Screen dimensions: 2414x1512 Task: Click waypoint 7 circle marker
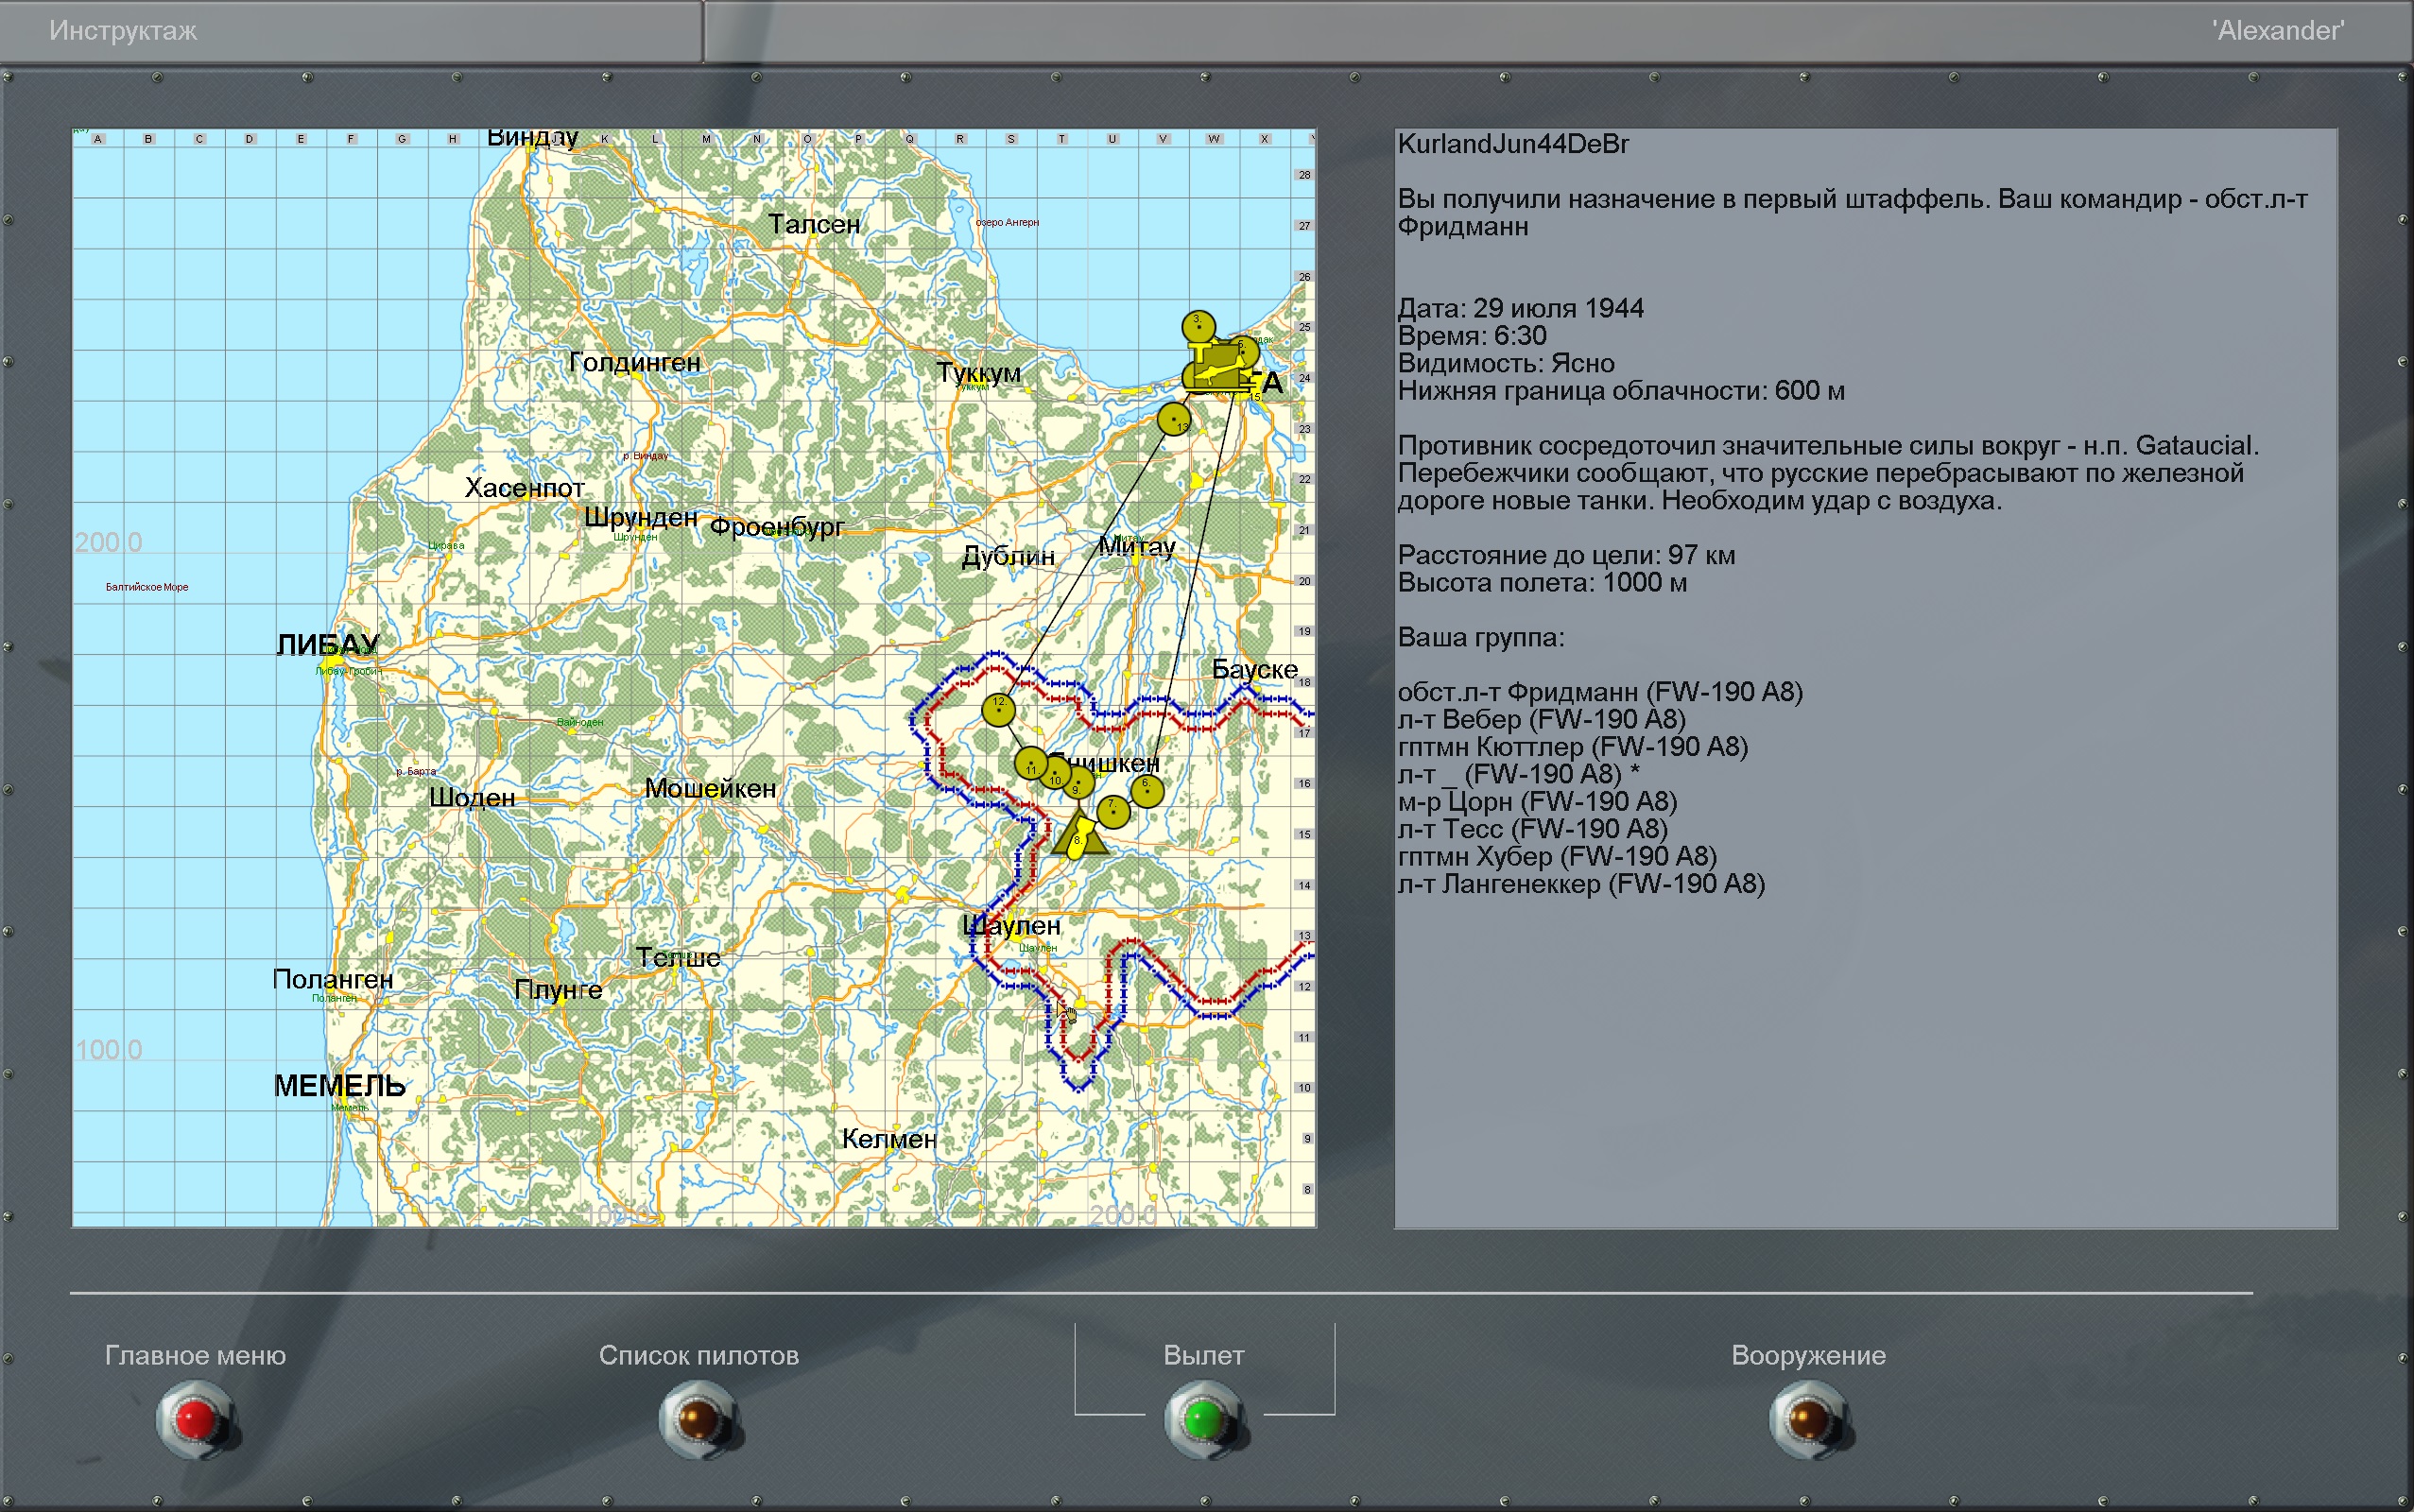1113,811
